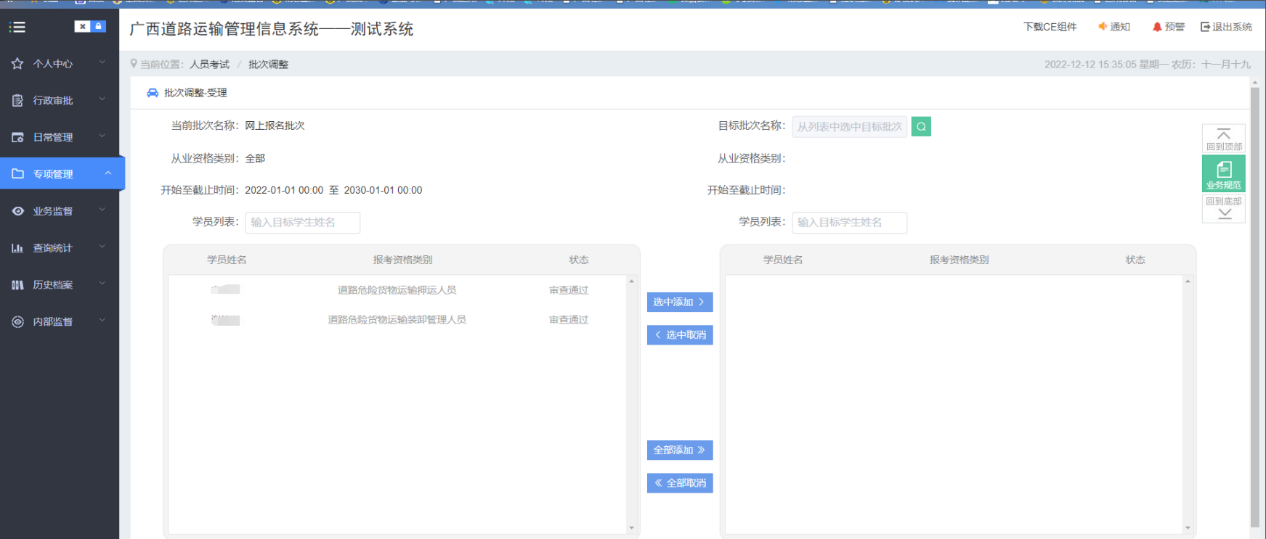Open the 预警 bell alert
Screen dimensions: 1266x539
pyautogui.click(x=1168, y=27)
